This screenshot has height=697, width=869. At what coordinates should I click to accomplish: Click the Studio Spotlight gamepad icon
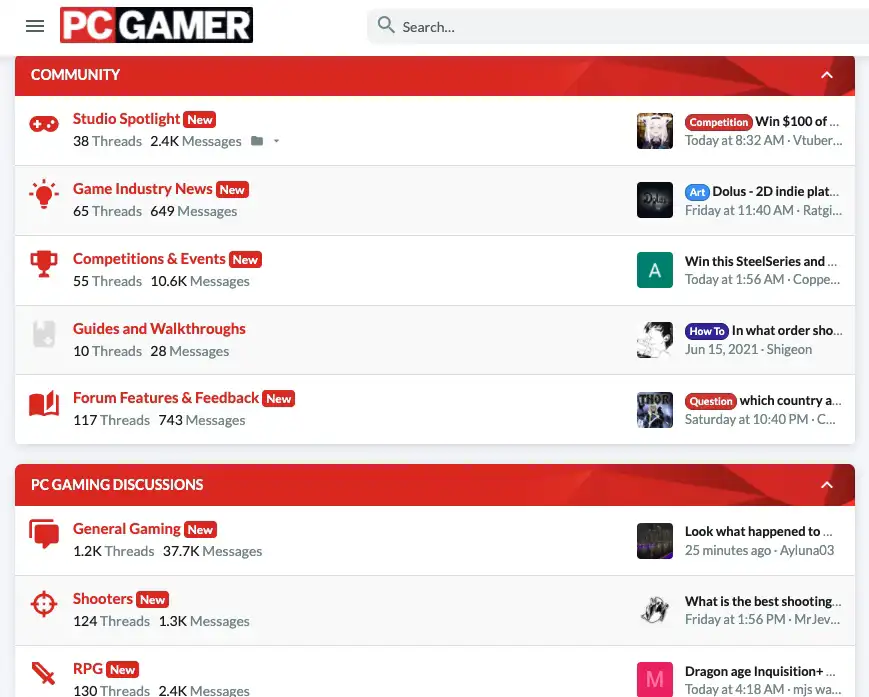click(44, 124)
